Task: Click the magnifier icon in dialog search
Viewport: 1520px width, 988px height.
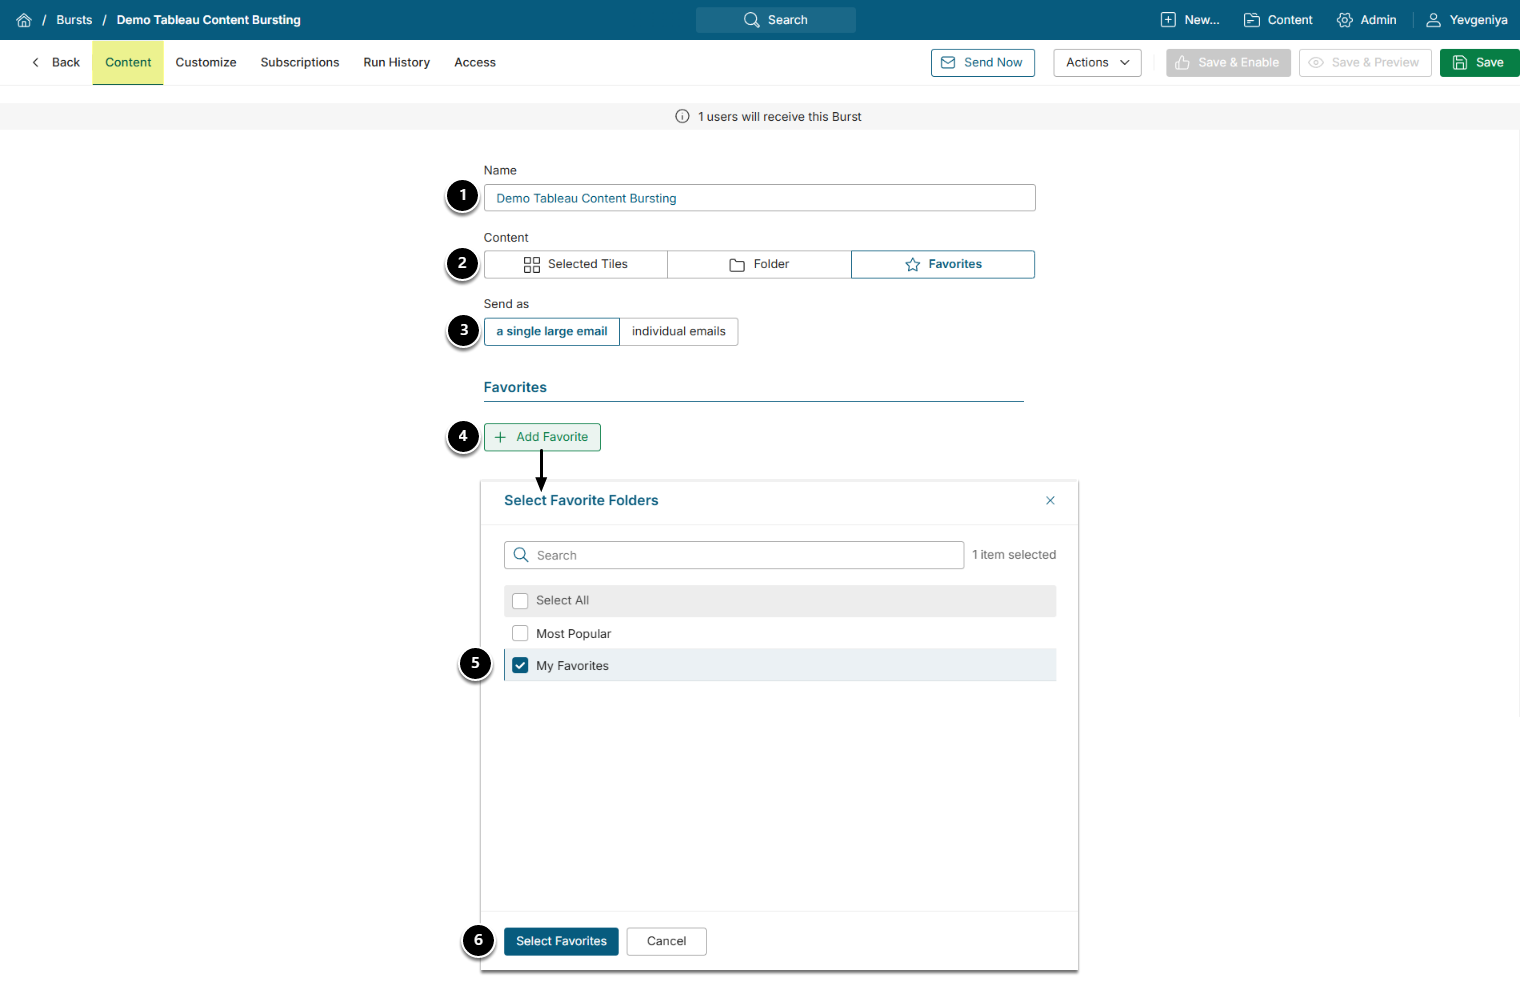Action: (x=521, y=555)
